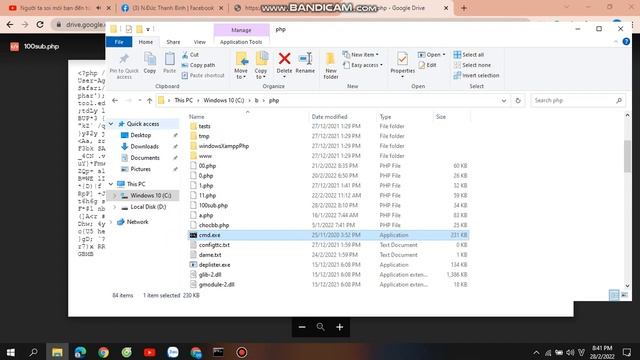Click the Open button dropdown in ribbon
The width and height of the screenshot is (640, 360).
click(x=432, y=55)
